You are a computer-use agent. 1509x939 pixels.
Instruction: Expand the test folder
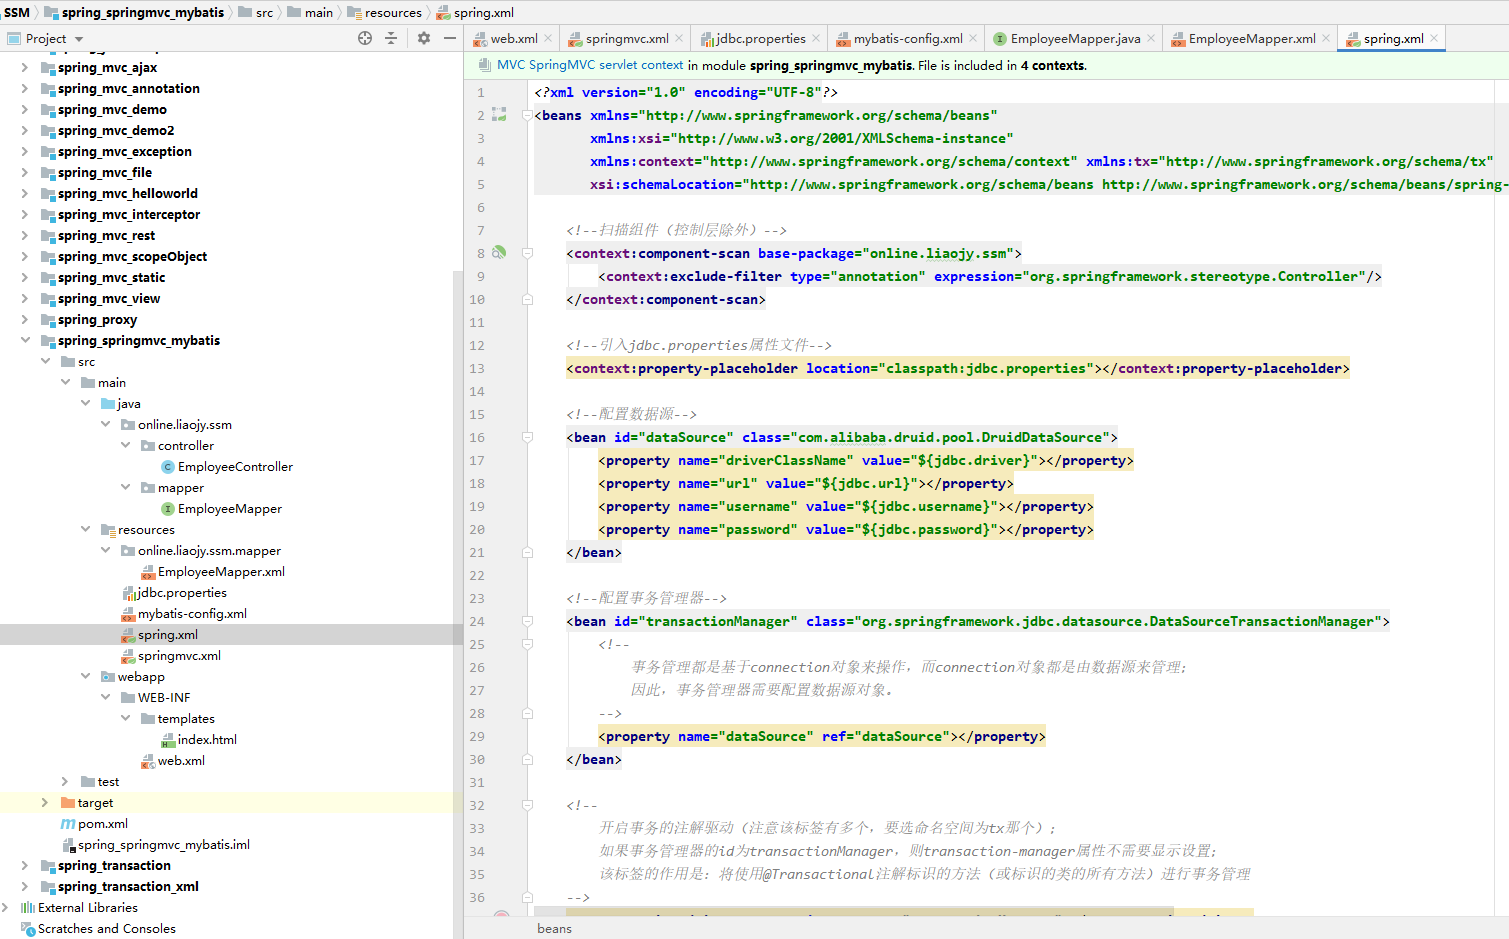pos(64,781)
